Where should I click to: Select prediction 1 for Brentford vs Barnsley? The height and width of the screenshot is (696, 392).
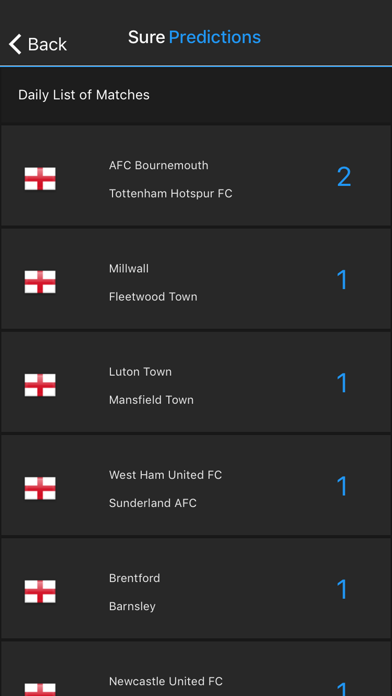(x=342, y=589)
